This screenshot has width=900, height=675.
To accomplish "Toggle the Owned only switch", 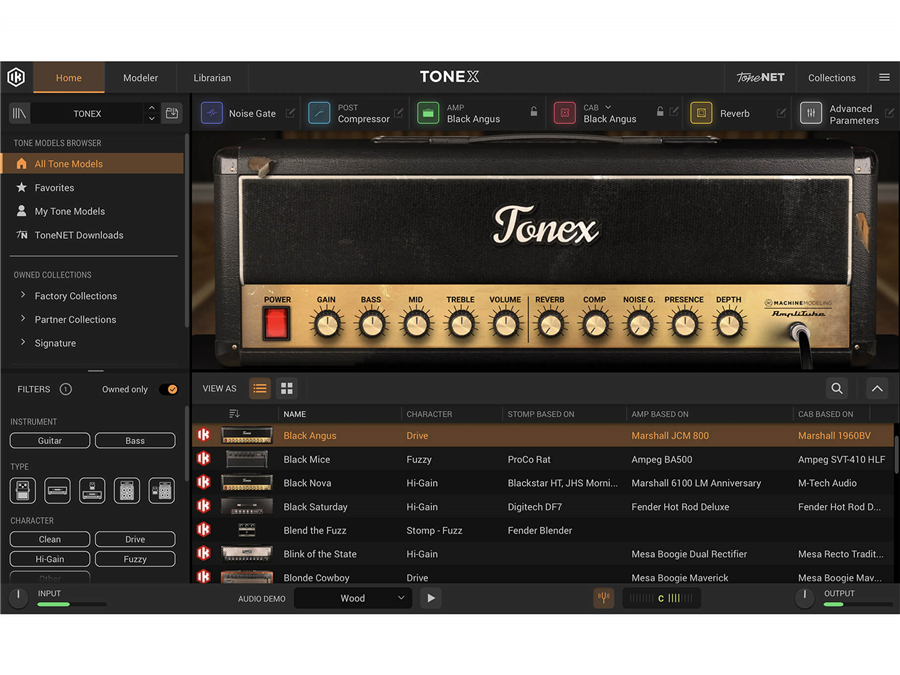I will 171,389.
